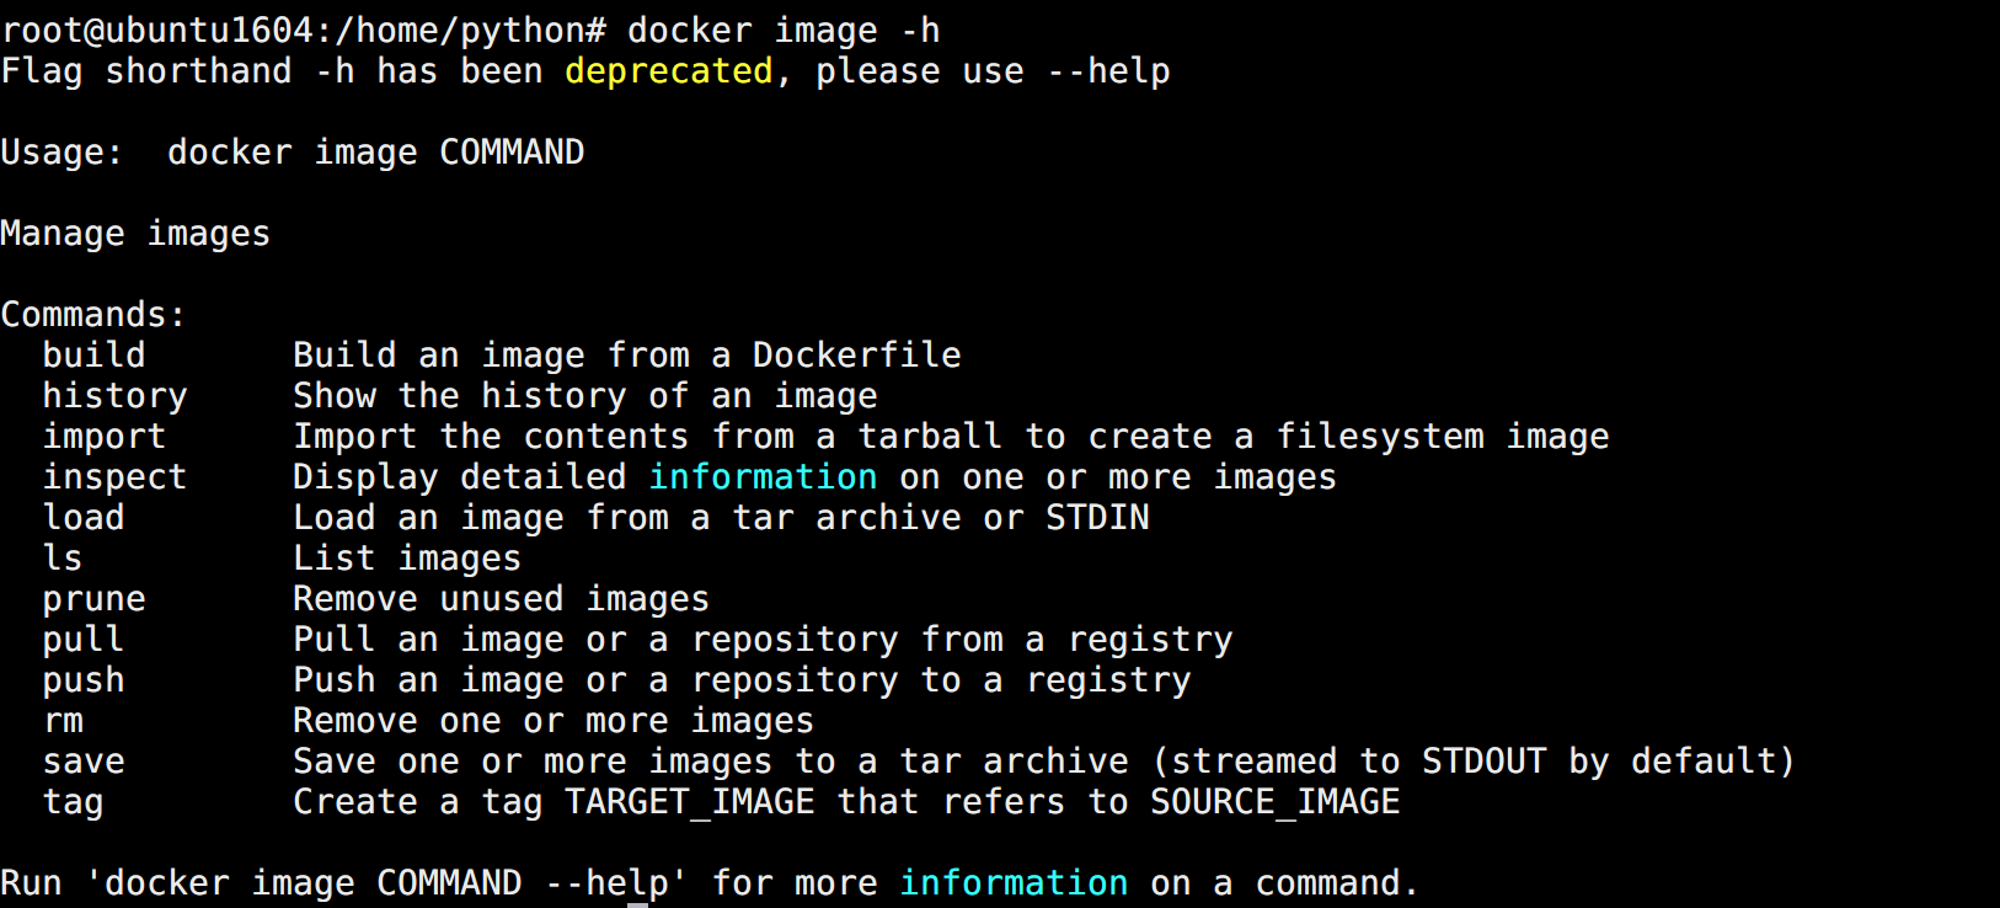Click the 'inspect' command name
This screenshot has width=2000, height=908.
115,477
